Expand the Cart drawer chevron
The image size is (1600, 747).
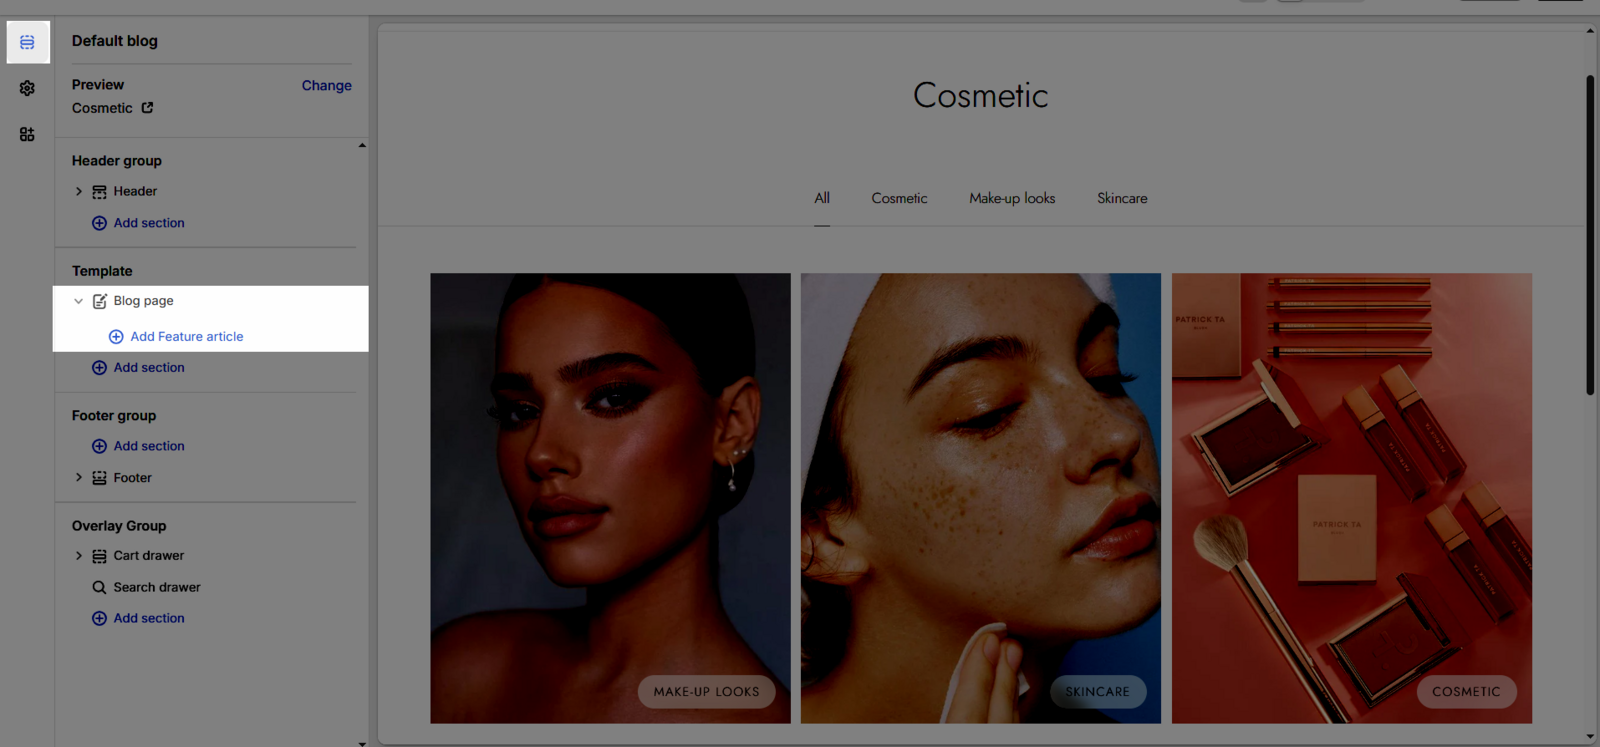(79, 556)
